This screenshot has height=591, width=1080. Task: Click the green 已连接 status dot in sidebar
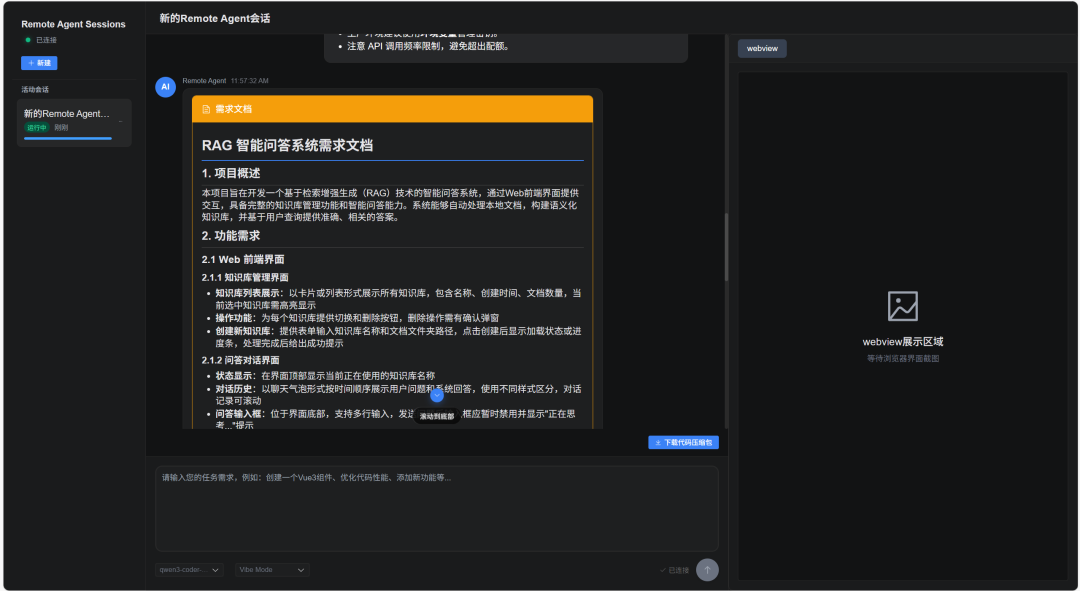click(x=28, y=40)
